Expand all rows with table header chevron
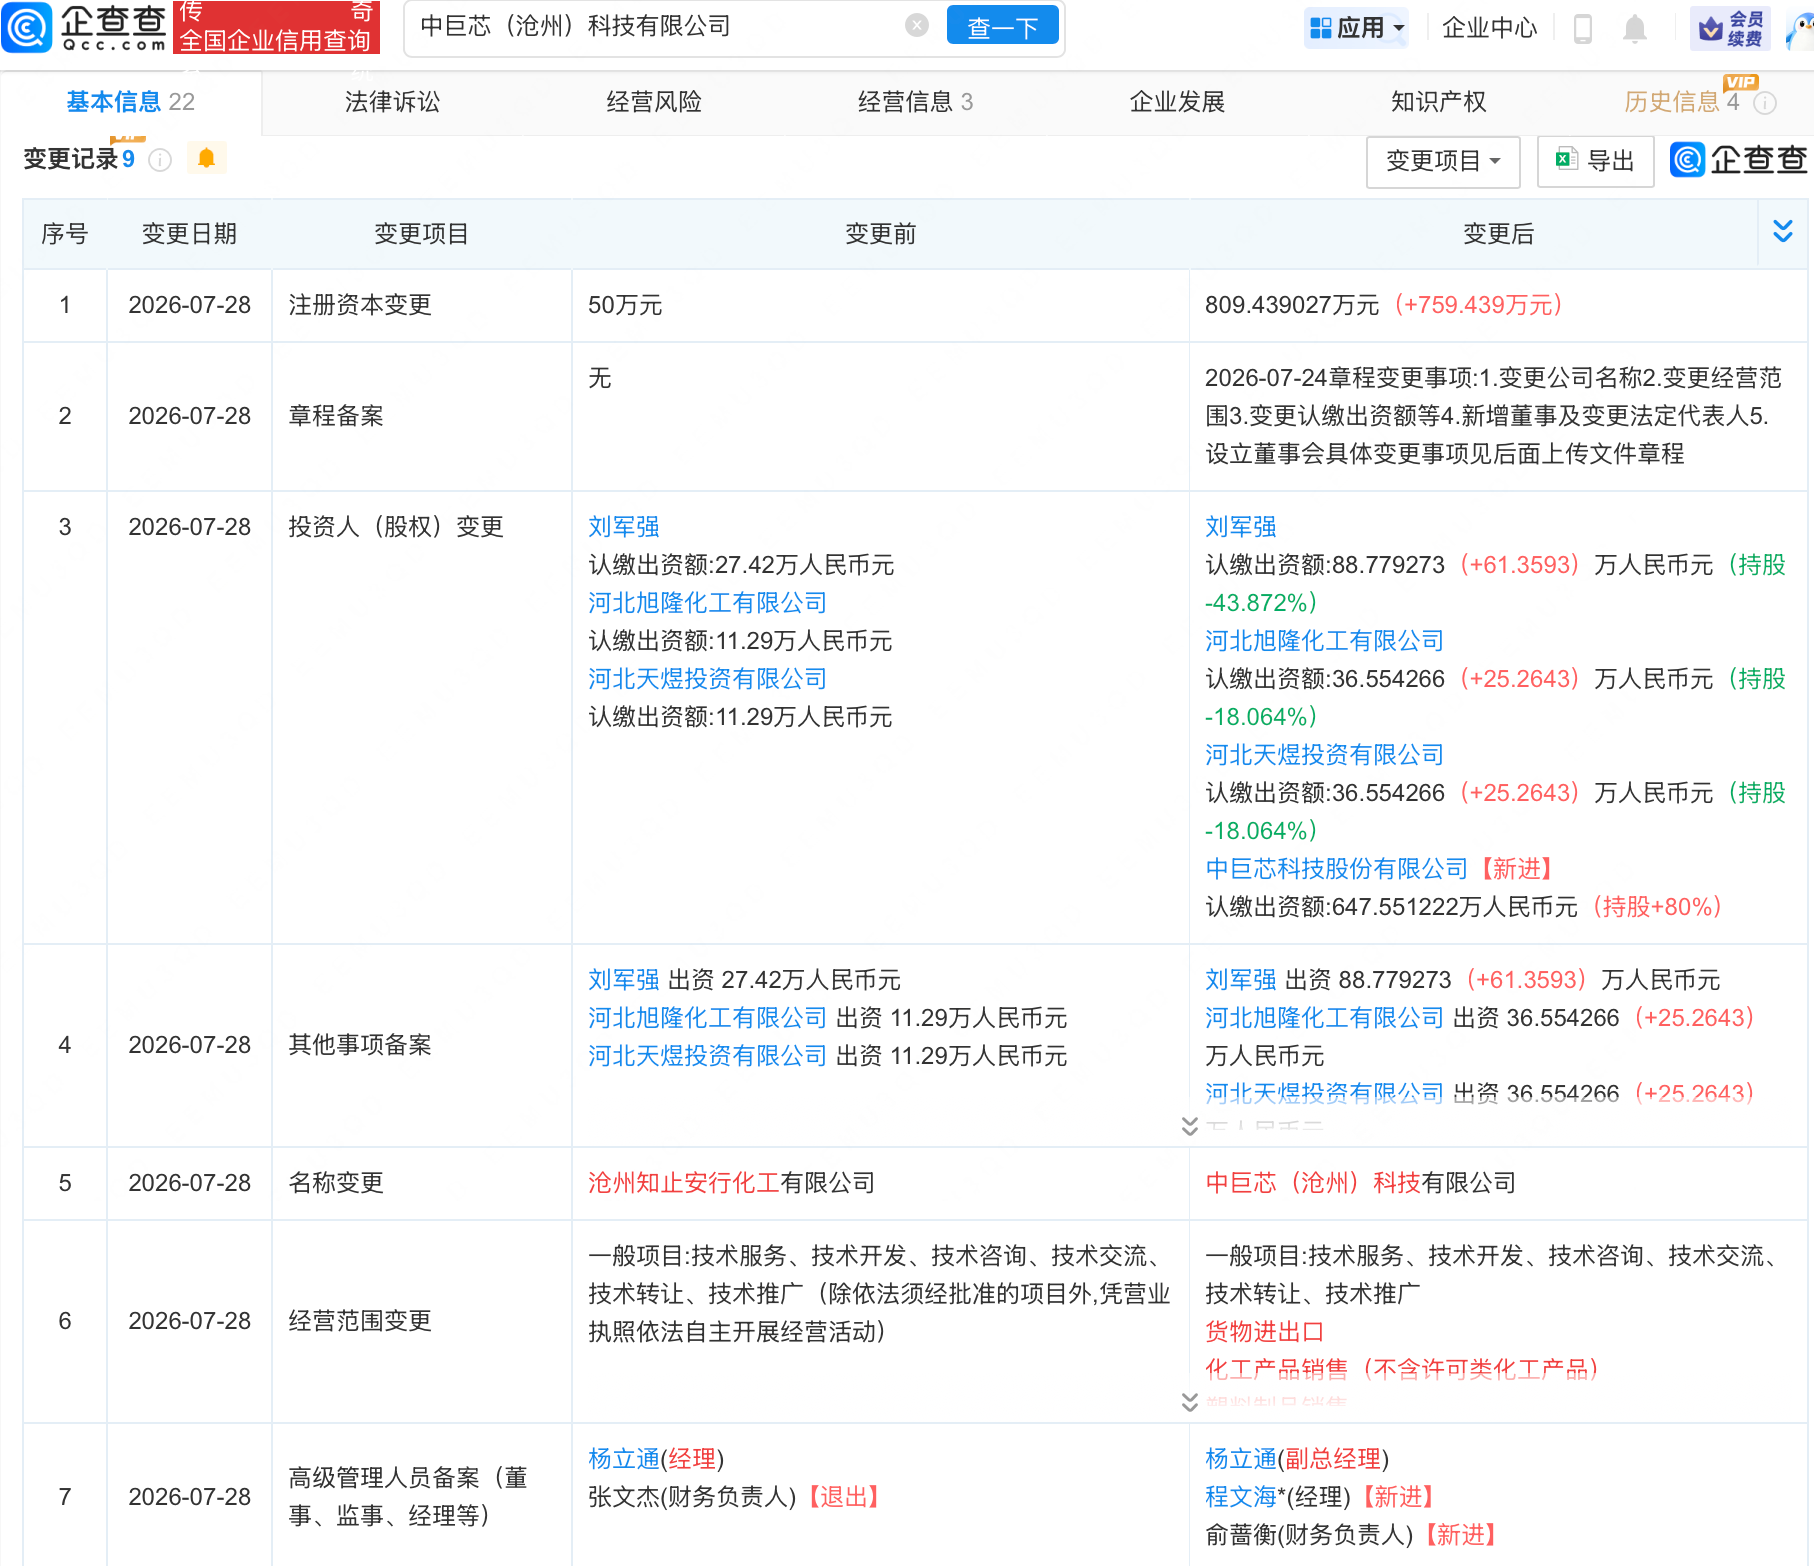1814x1566 pixels. [x=1782, y=232]
